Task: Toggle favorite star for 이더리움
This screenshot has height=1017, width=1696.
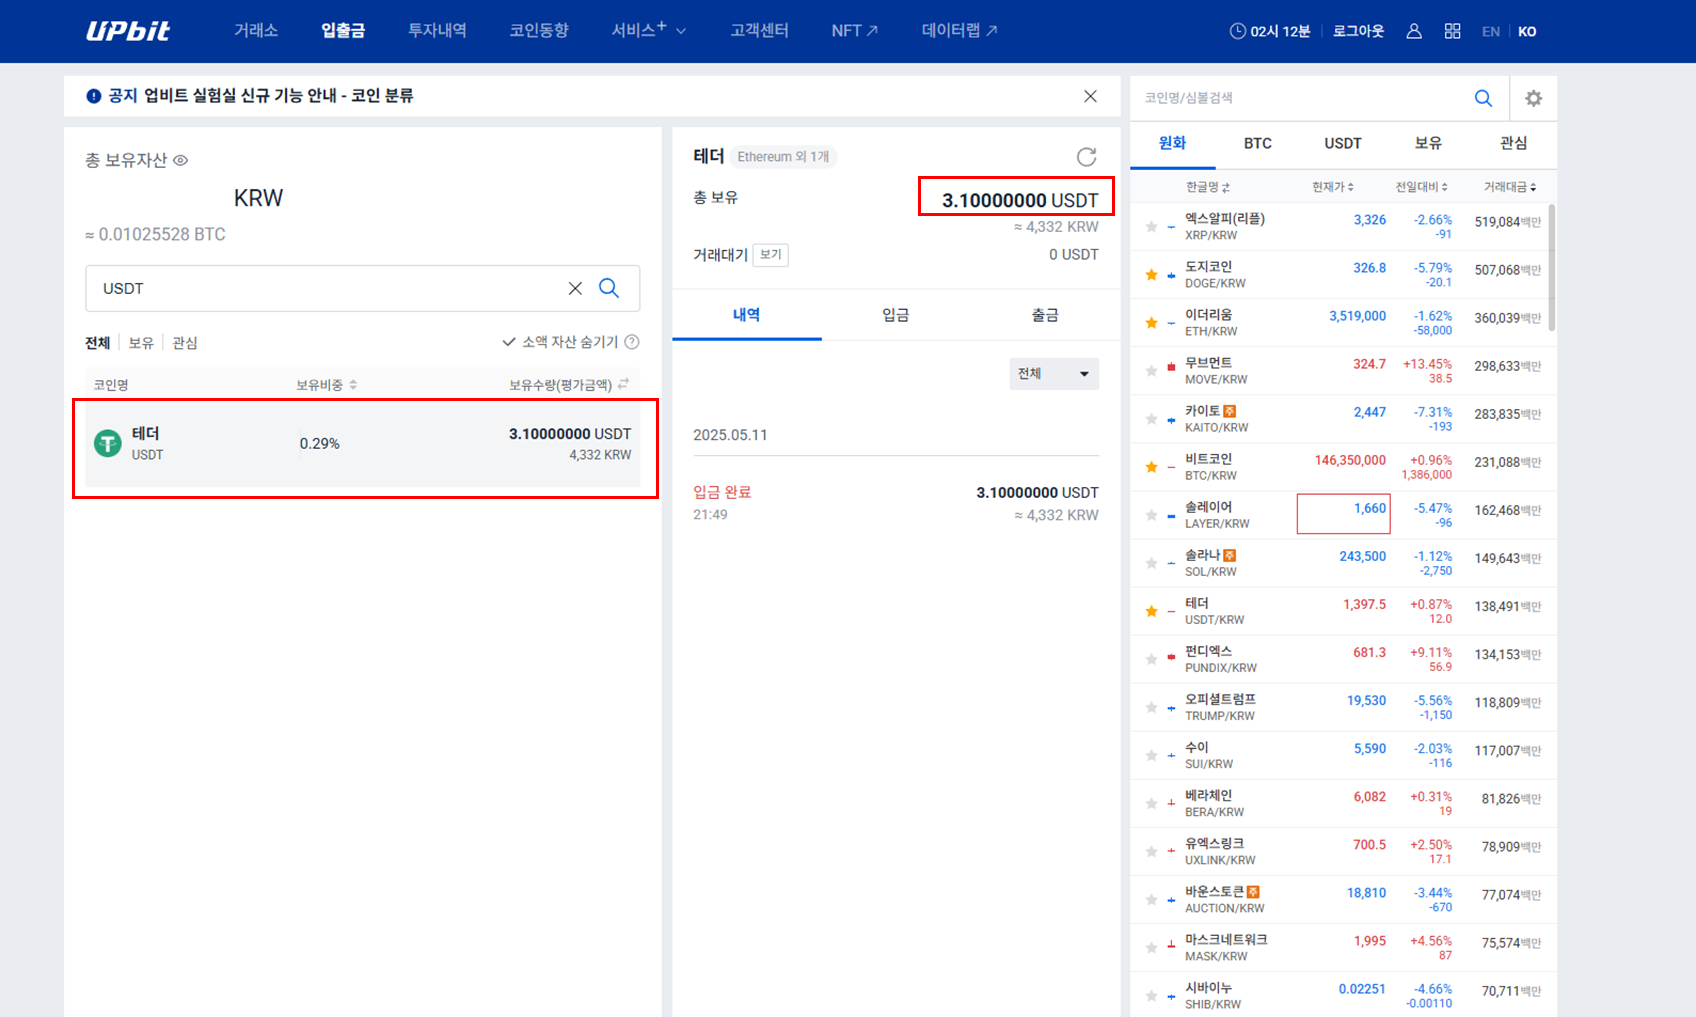Action: click(x=1151, y=323)
